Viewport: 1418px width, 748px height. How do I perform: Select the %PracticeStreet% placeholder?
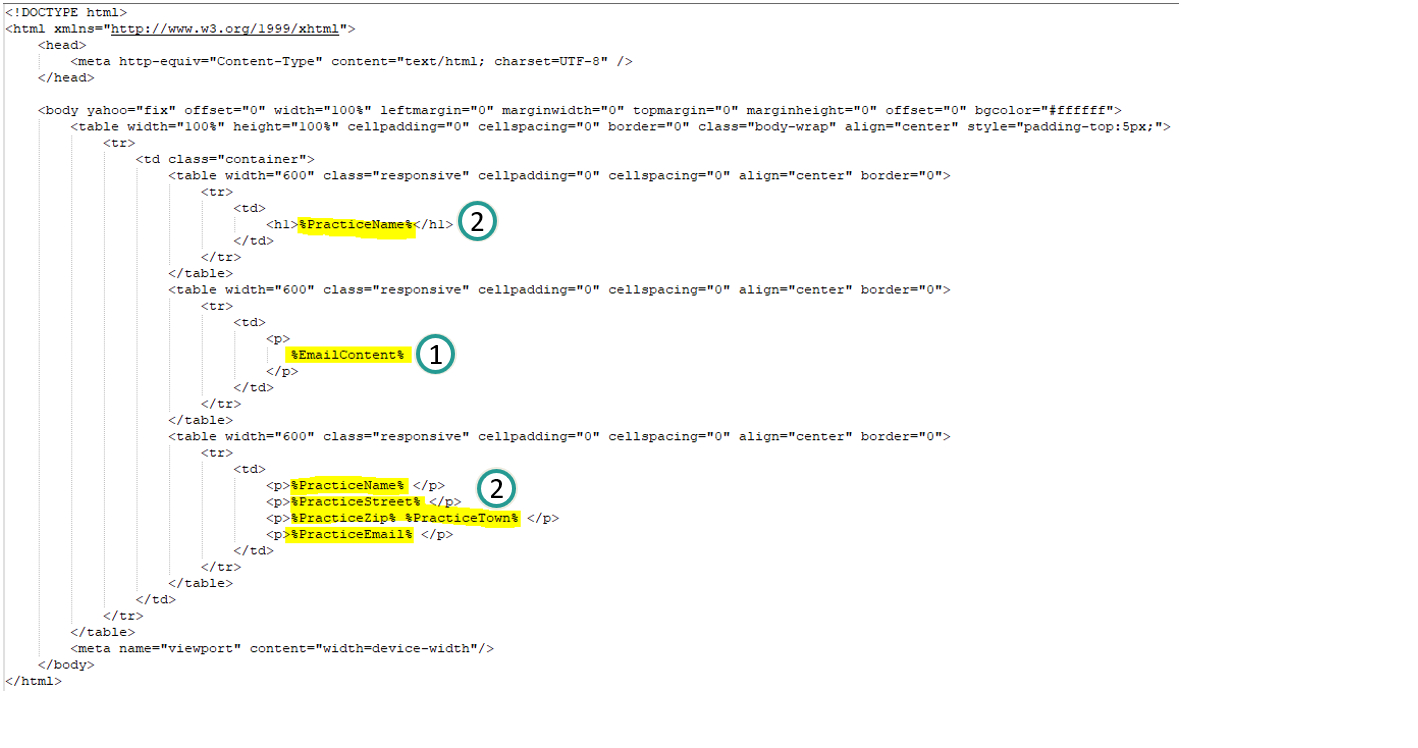356,502
